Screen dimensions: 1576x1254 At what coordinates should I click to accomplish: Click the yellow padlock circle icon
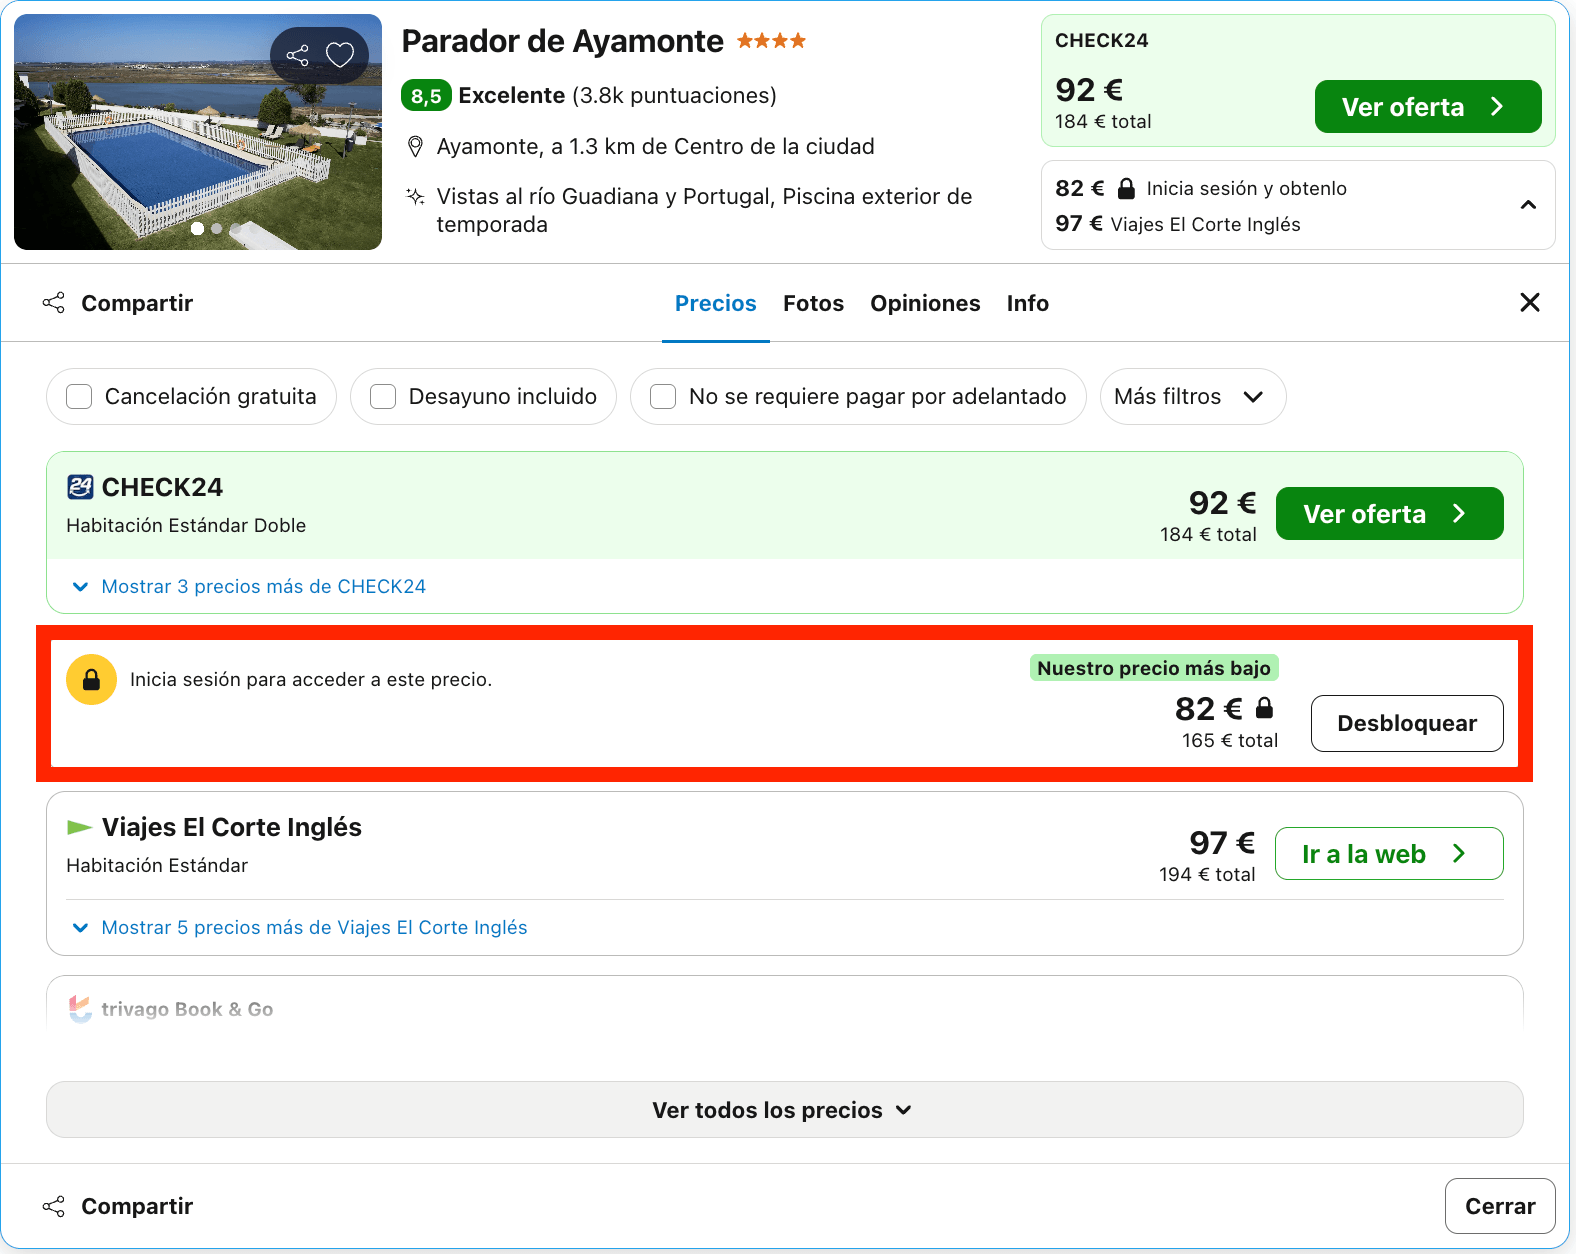point(91,680)
